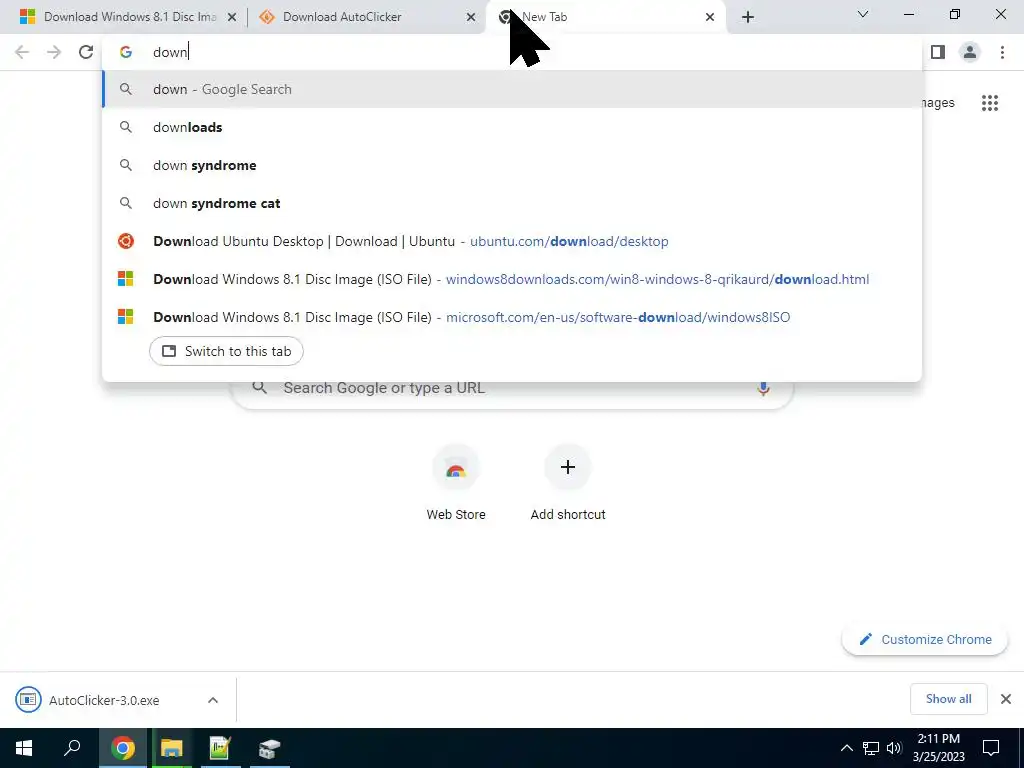Choose the 'down syndrome' suggestion
The width and height of the screenshot is (1024, 768).
point(512,165)
